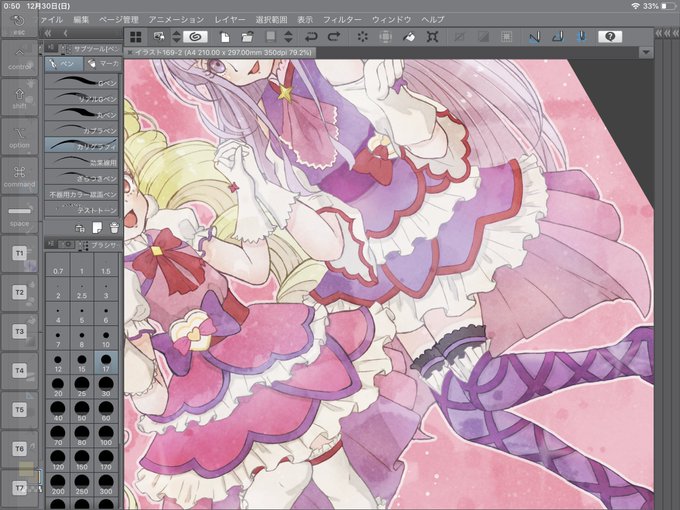Screen dimensions: 680x510
Task: Open the ウィンドウ menu
Action: [x=392, y=20]
